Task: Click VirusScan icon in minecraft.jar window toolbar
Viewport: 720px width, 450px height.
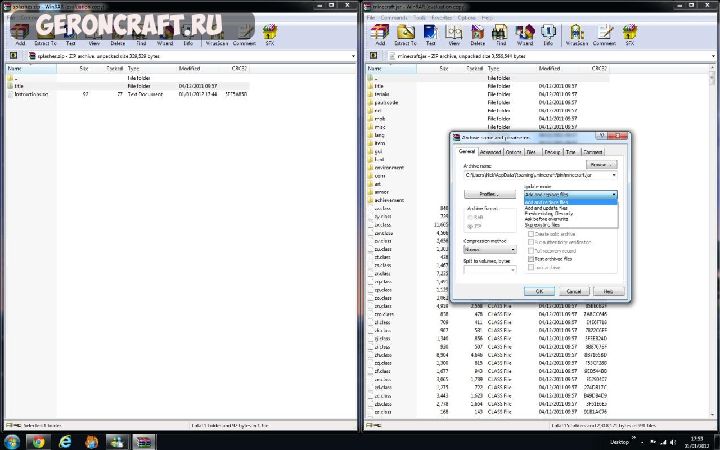Action: 577,35
